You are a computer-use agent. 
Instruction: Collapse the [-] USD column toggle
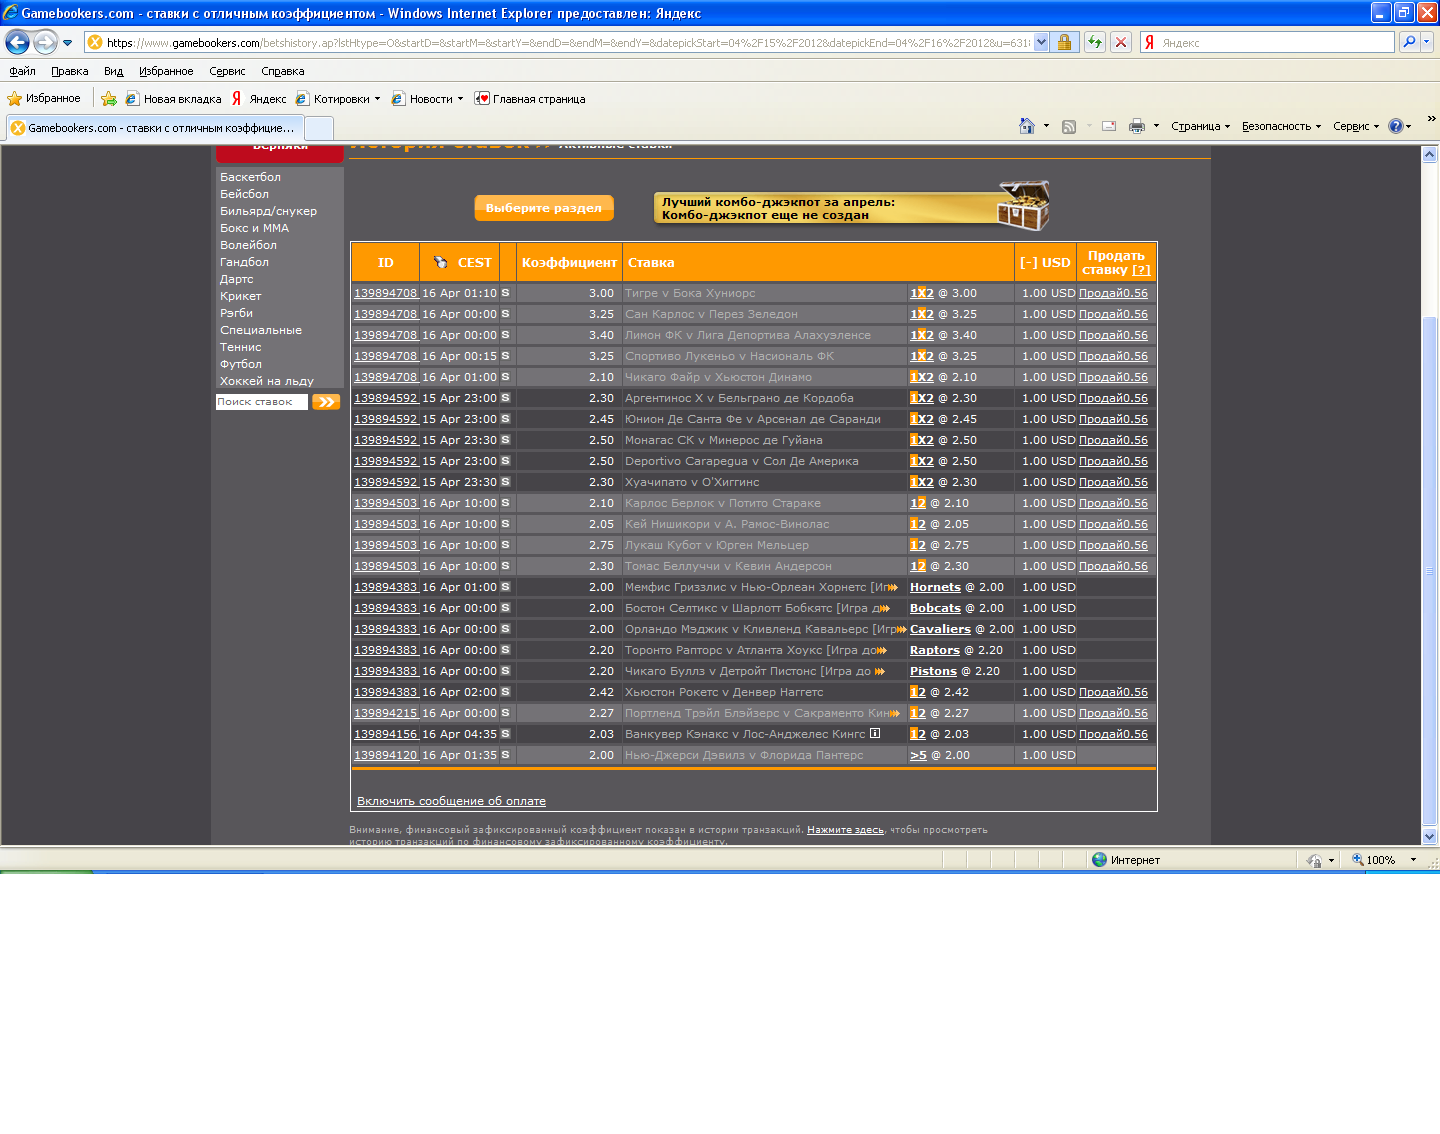(x=1029, y=263)
